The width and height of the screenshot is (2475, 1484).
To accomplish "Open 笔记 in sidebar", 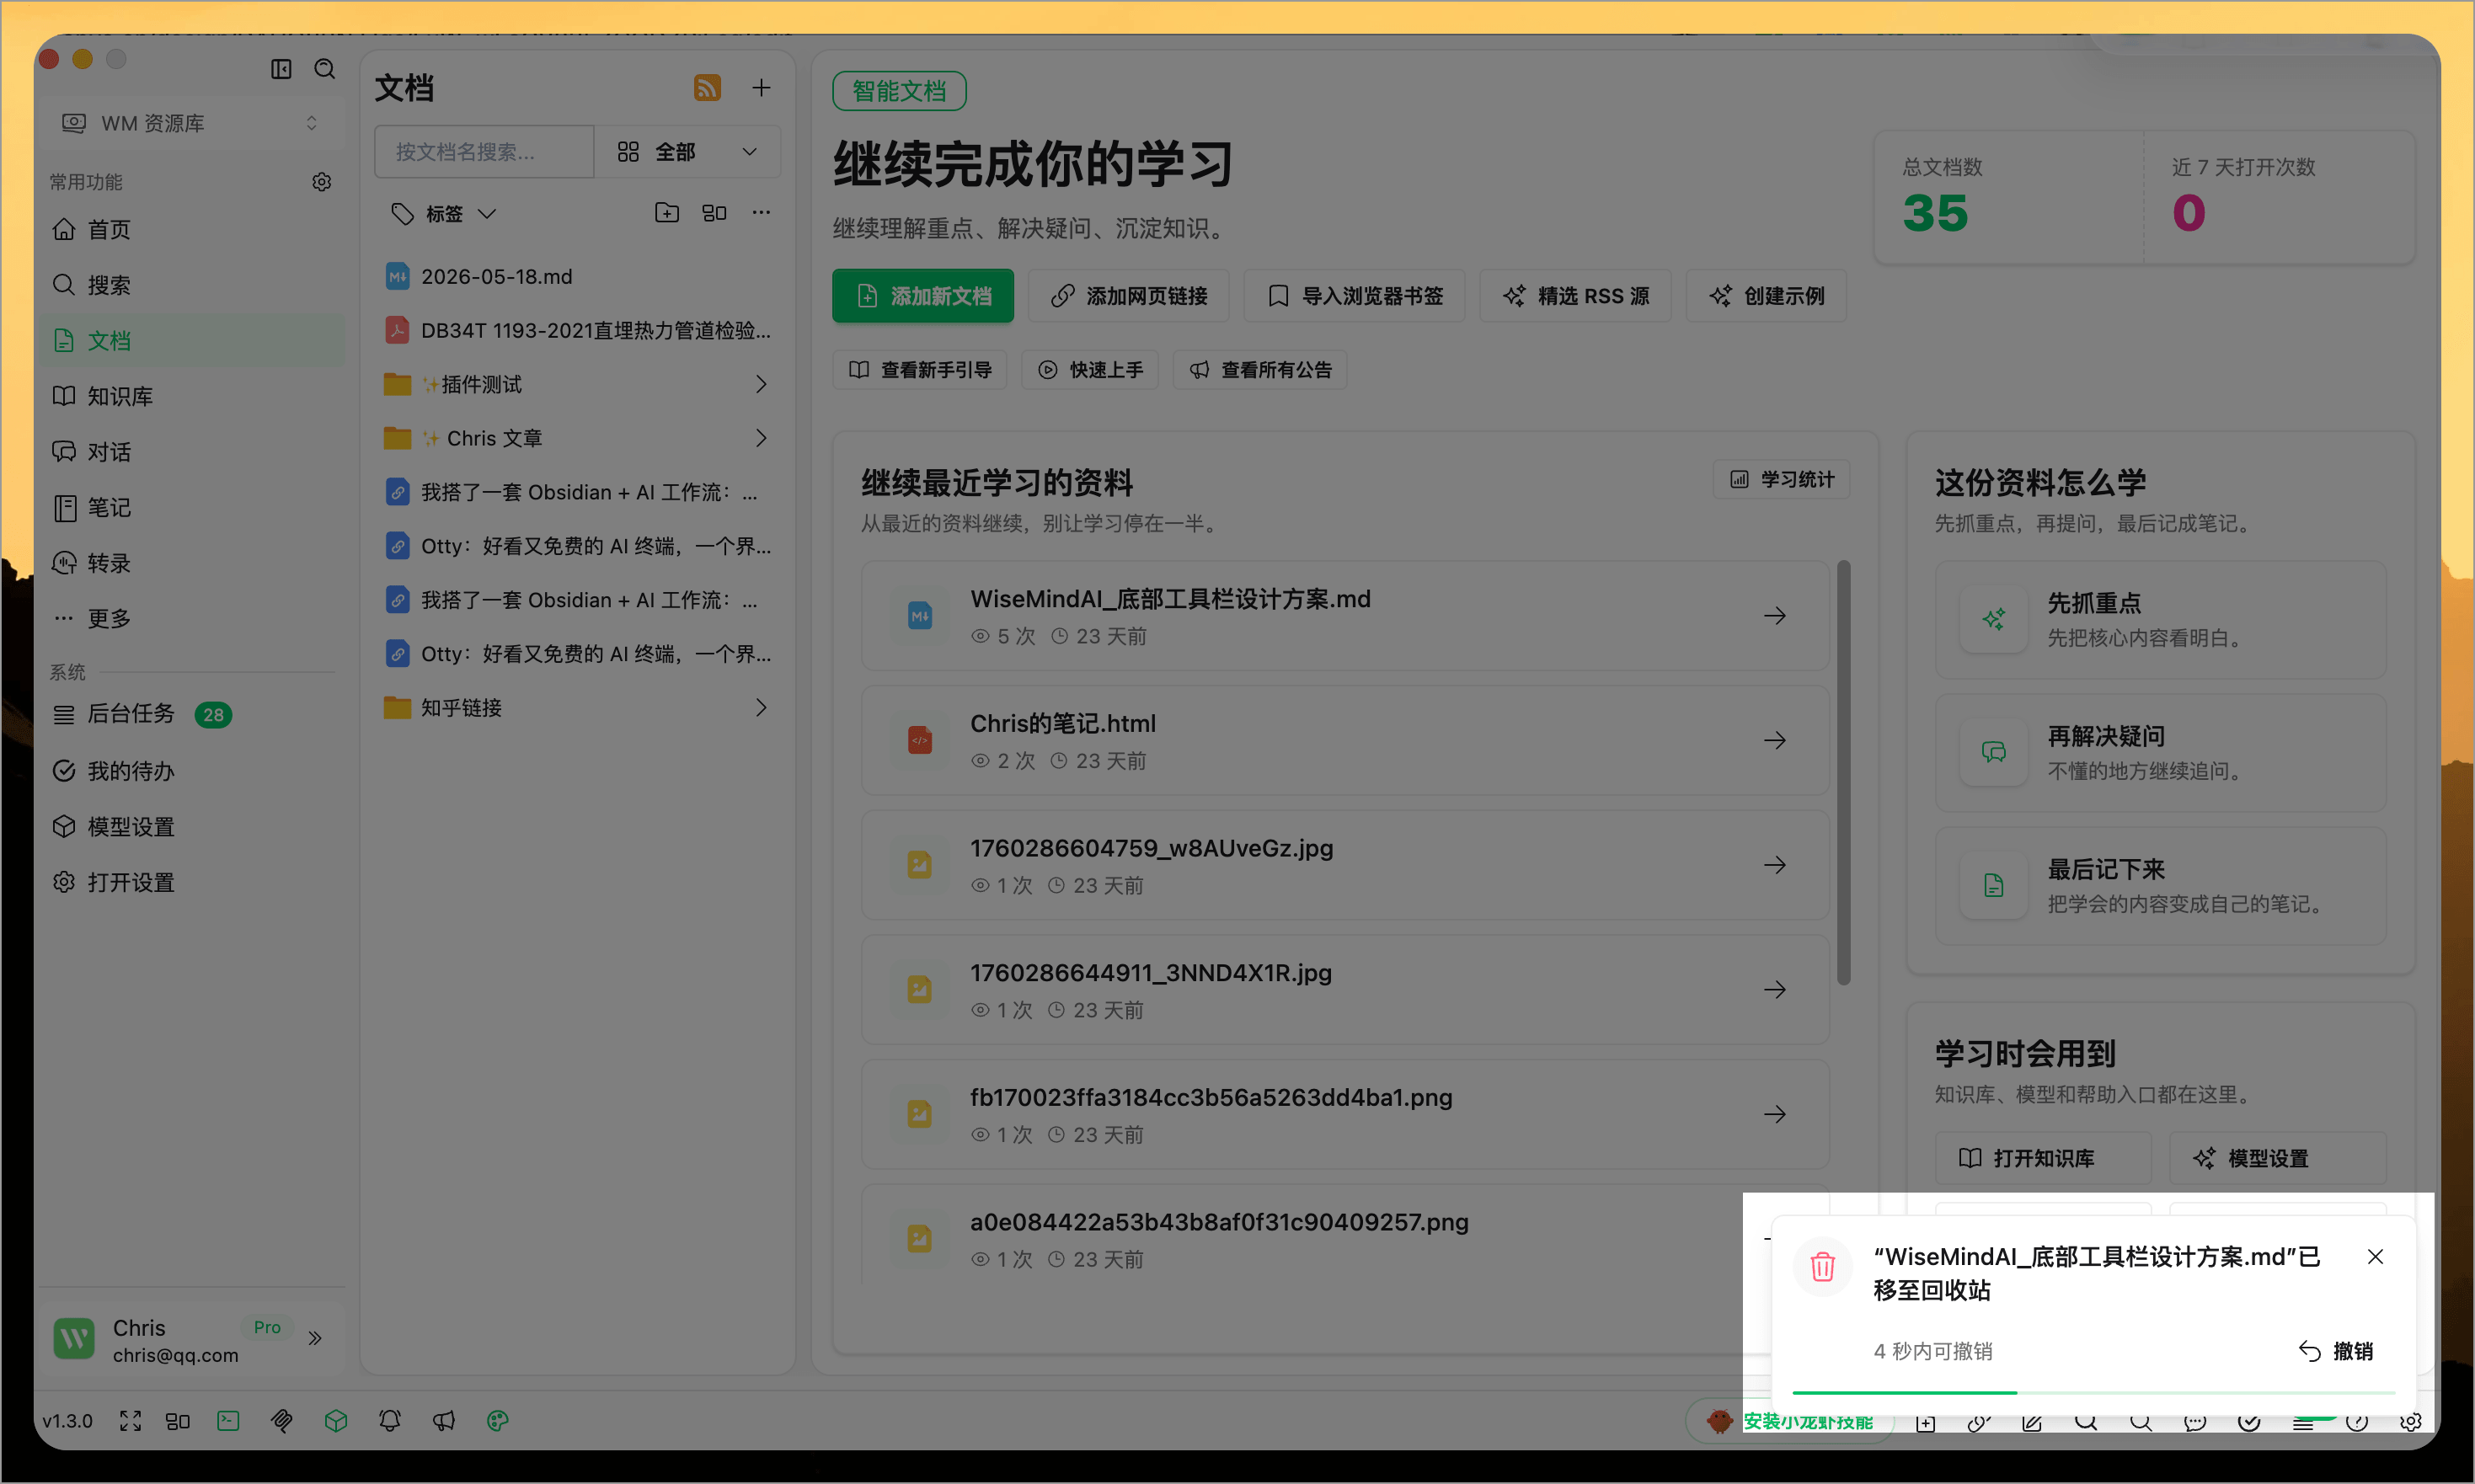I will coord(190,507).
